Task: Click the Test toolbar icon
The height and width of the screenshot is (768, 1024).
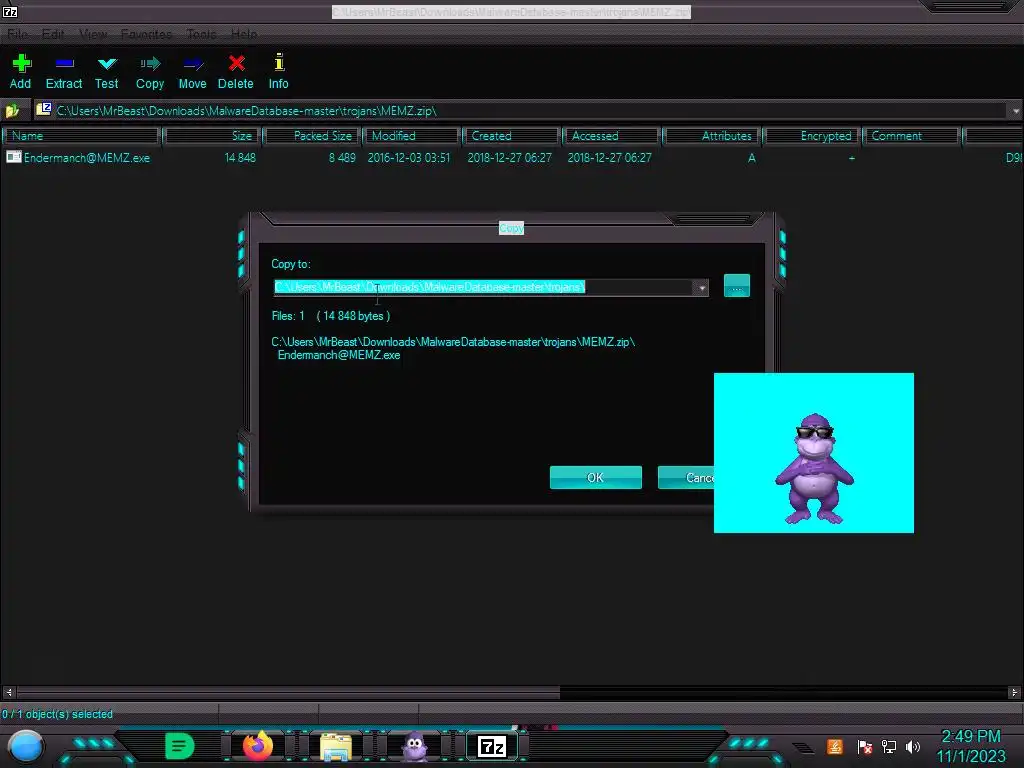Action: 106,72
